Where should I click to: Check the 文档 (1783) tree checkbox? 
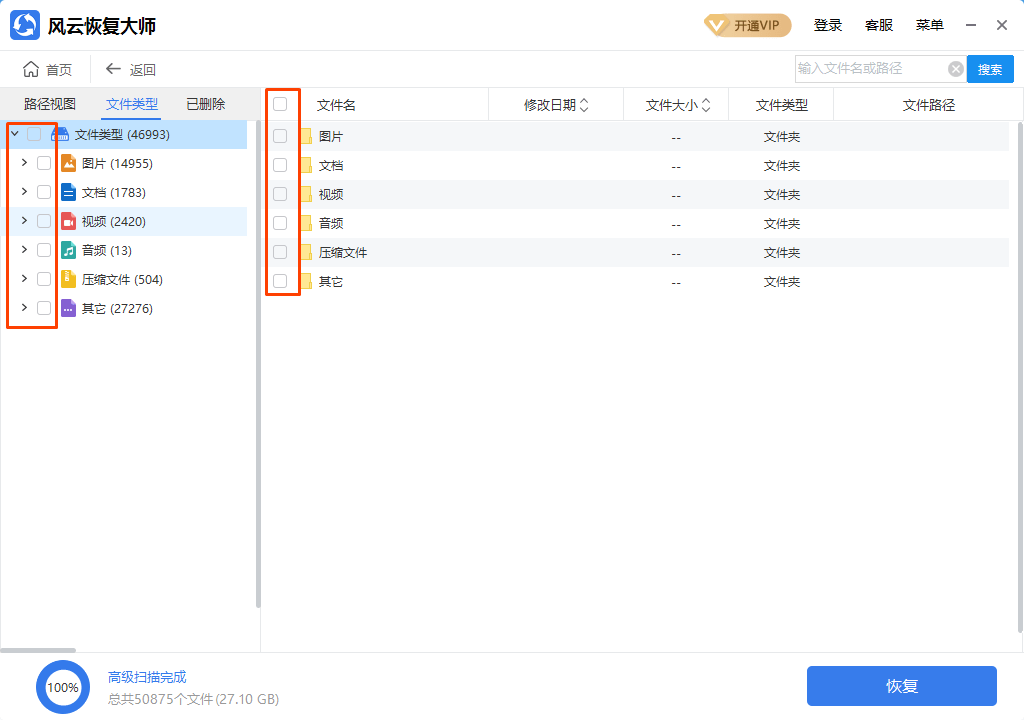[x=44, y=192]
